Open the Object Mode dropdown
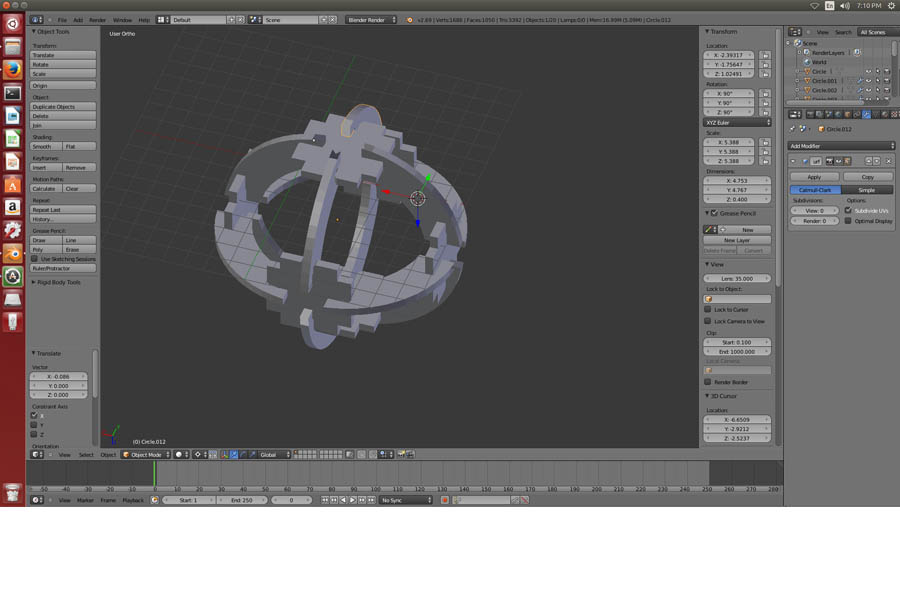The height and width of the screenshot is (600, 900). point(145,455)
